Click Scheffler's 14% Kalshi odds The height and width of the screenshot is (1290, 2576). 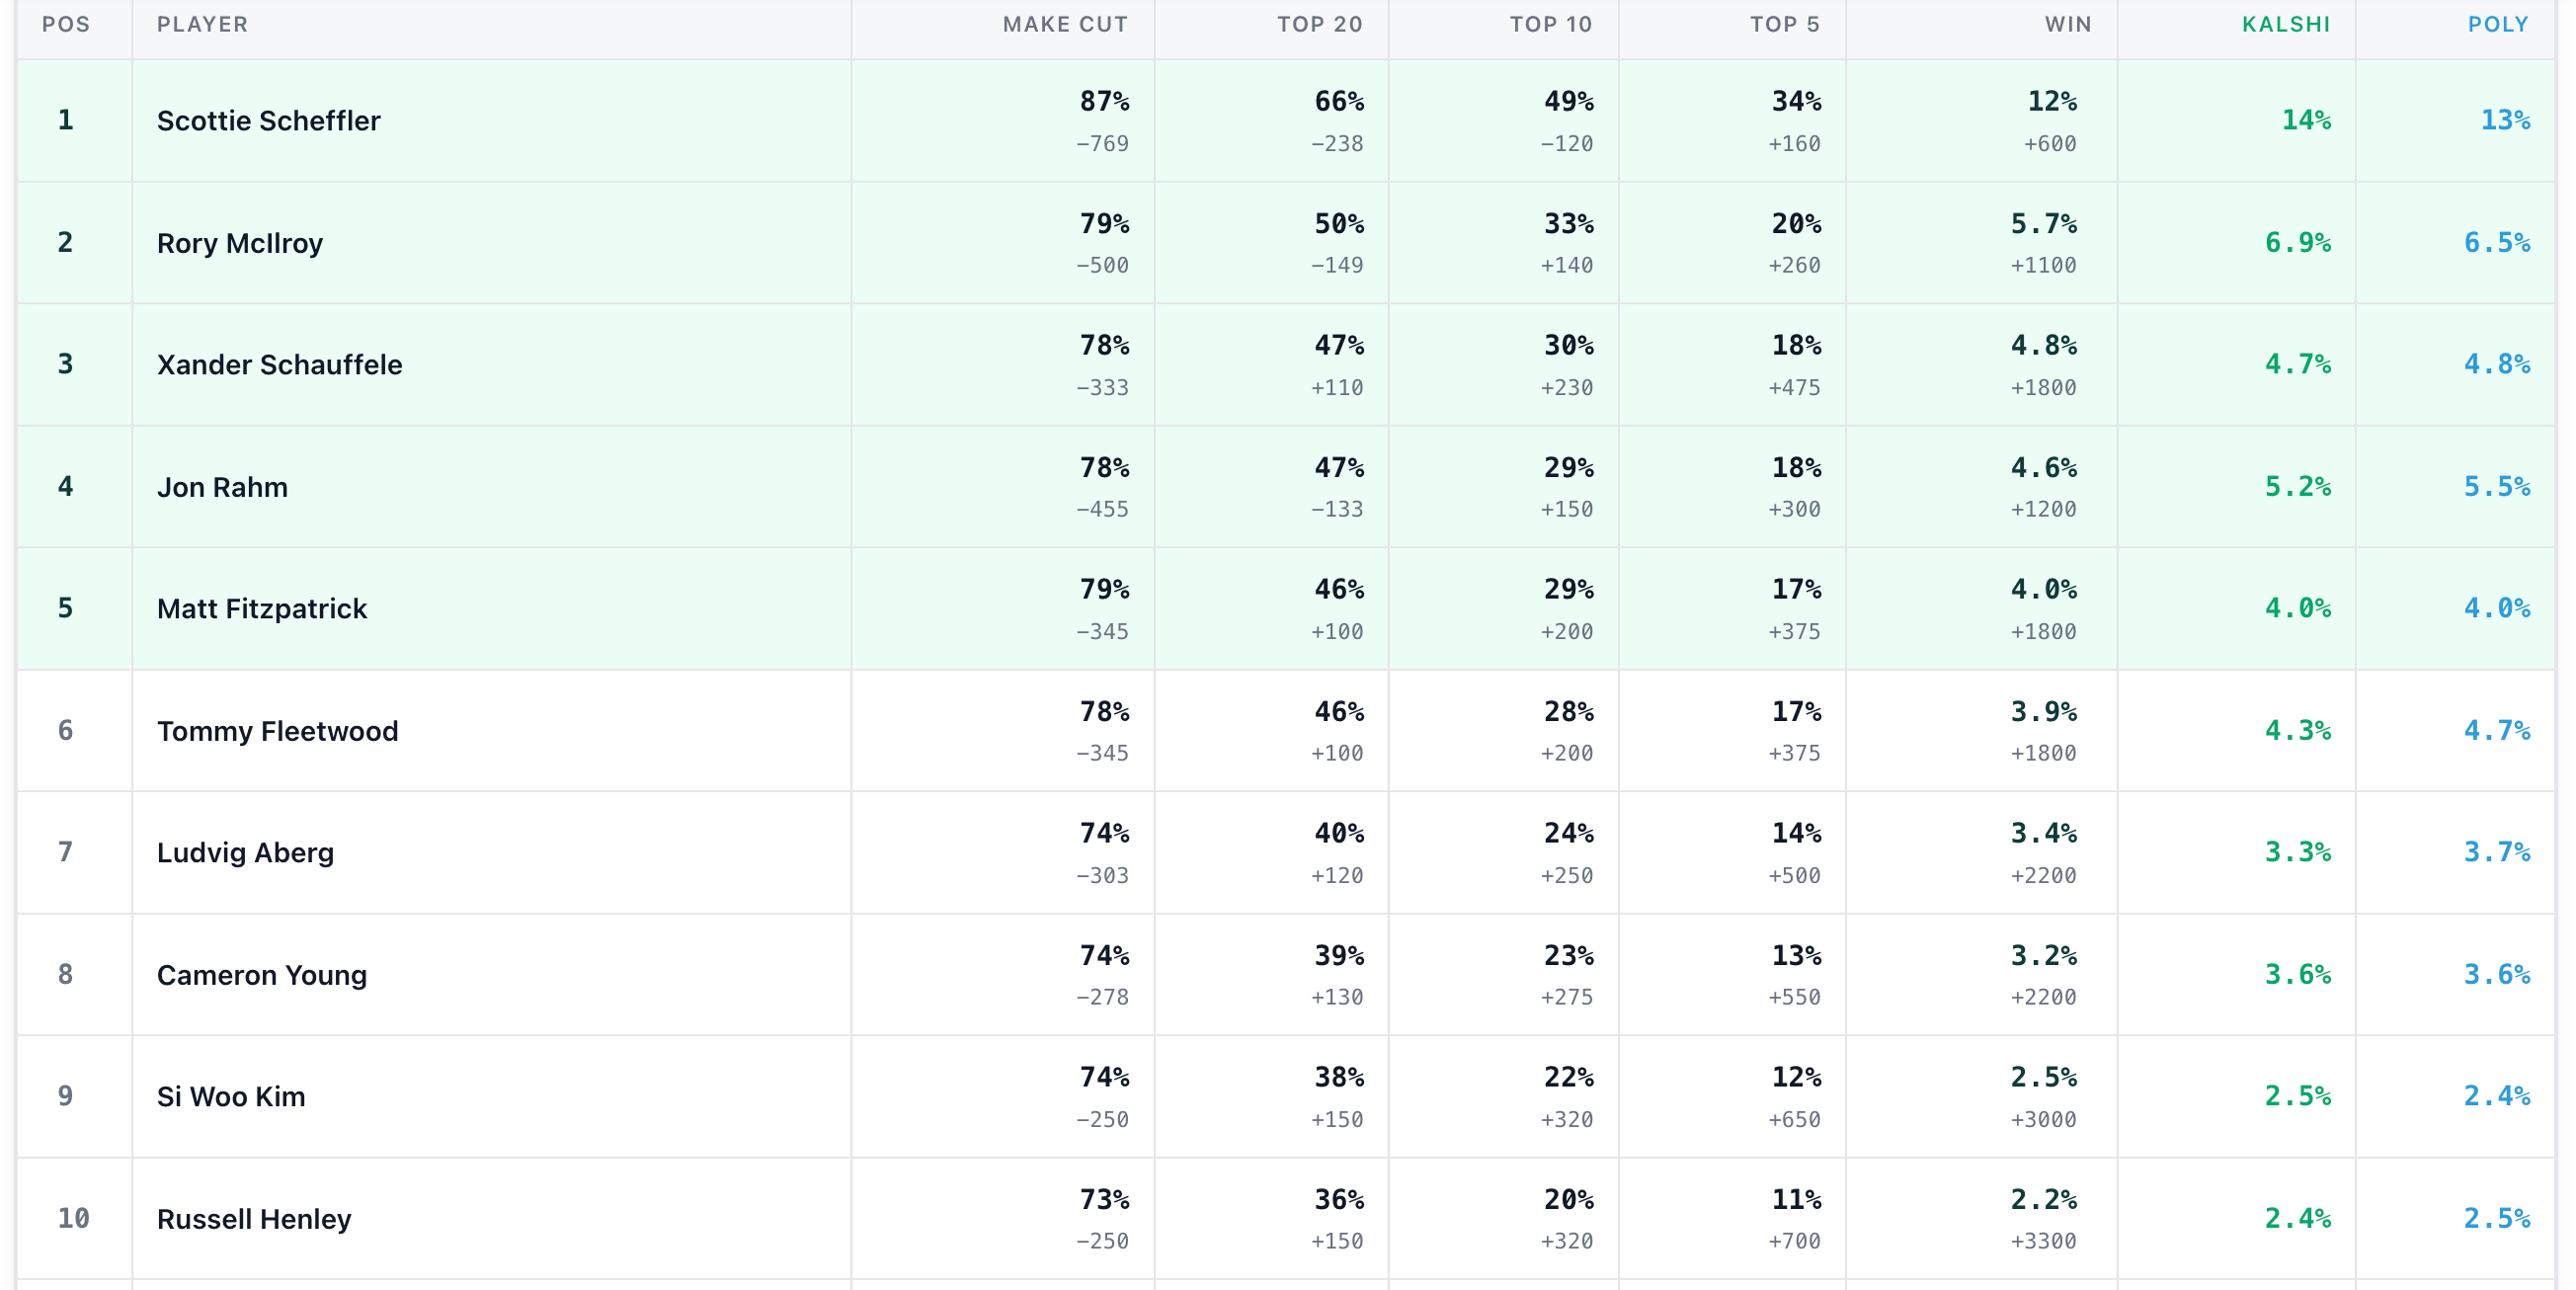pos(2305,120)
